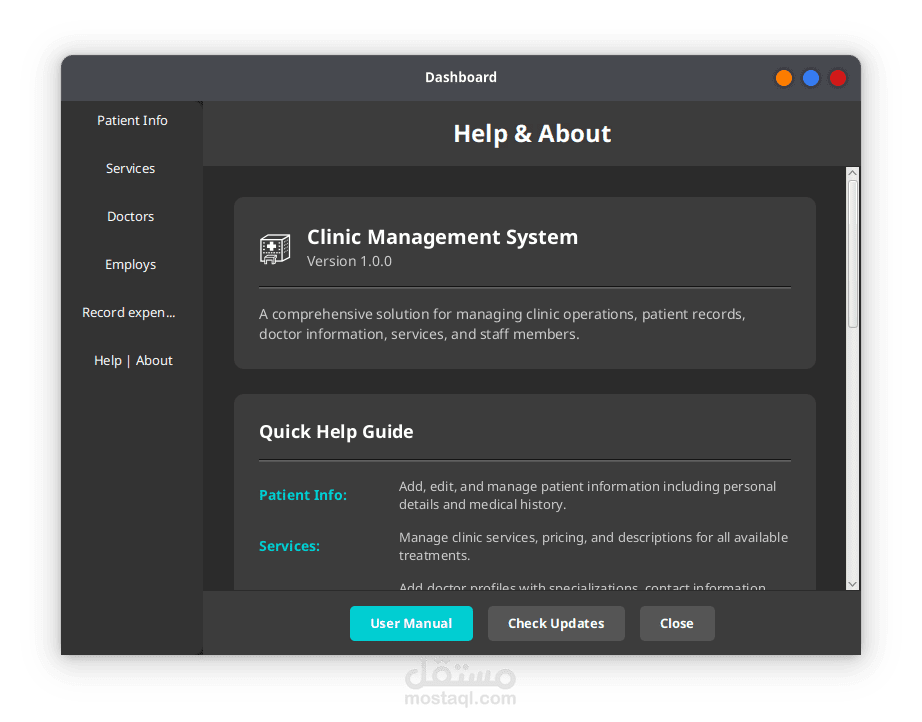This screenshot has width=922, height=722.
Task: Click the scrollbar up arrow
Action: click(x=853, y=173)
